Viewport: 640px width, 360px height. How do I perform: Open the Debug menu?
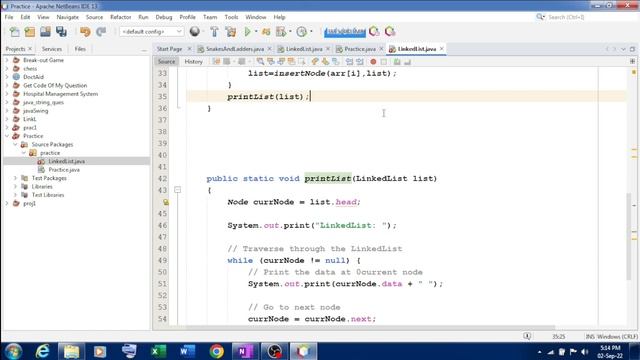tap(164, 17)
